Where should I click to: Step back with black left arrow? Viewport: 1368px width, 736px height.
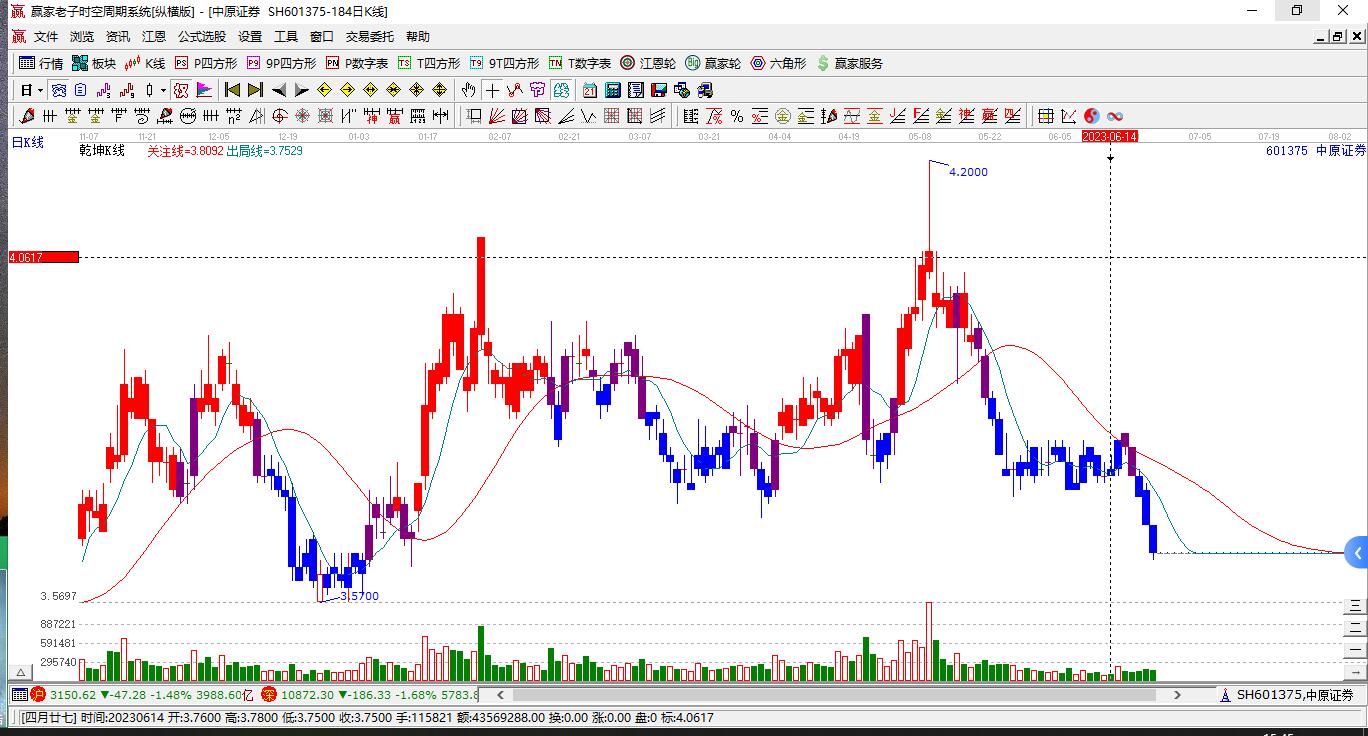click(279, 90)
